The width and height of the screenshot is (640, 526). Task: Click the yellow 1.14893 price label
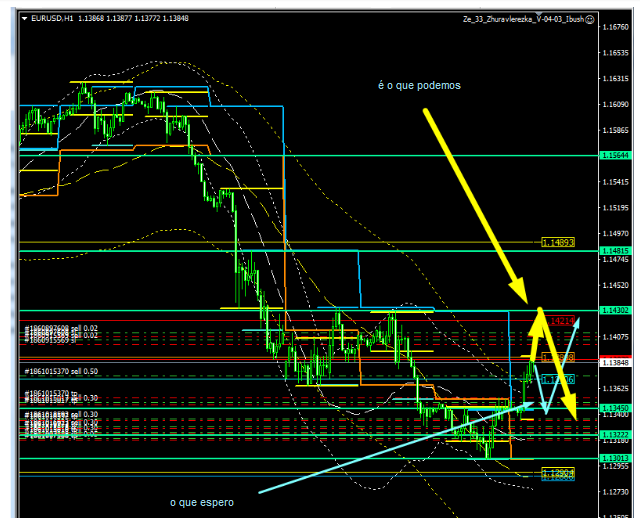pos(556,242)
